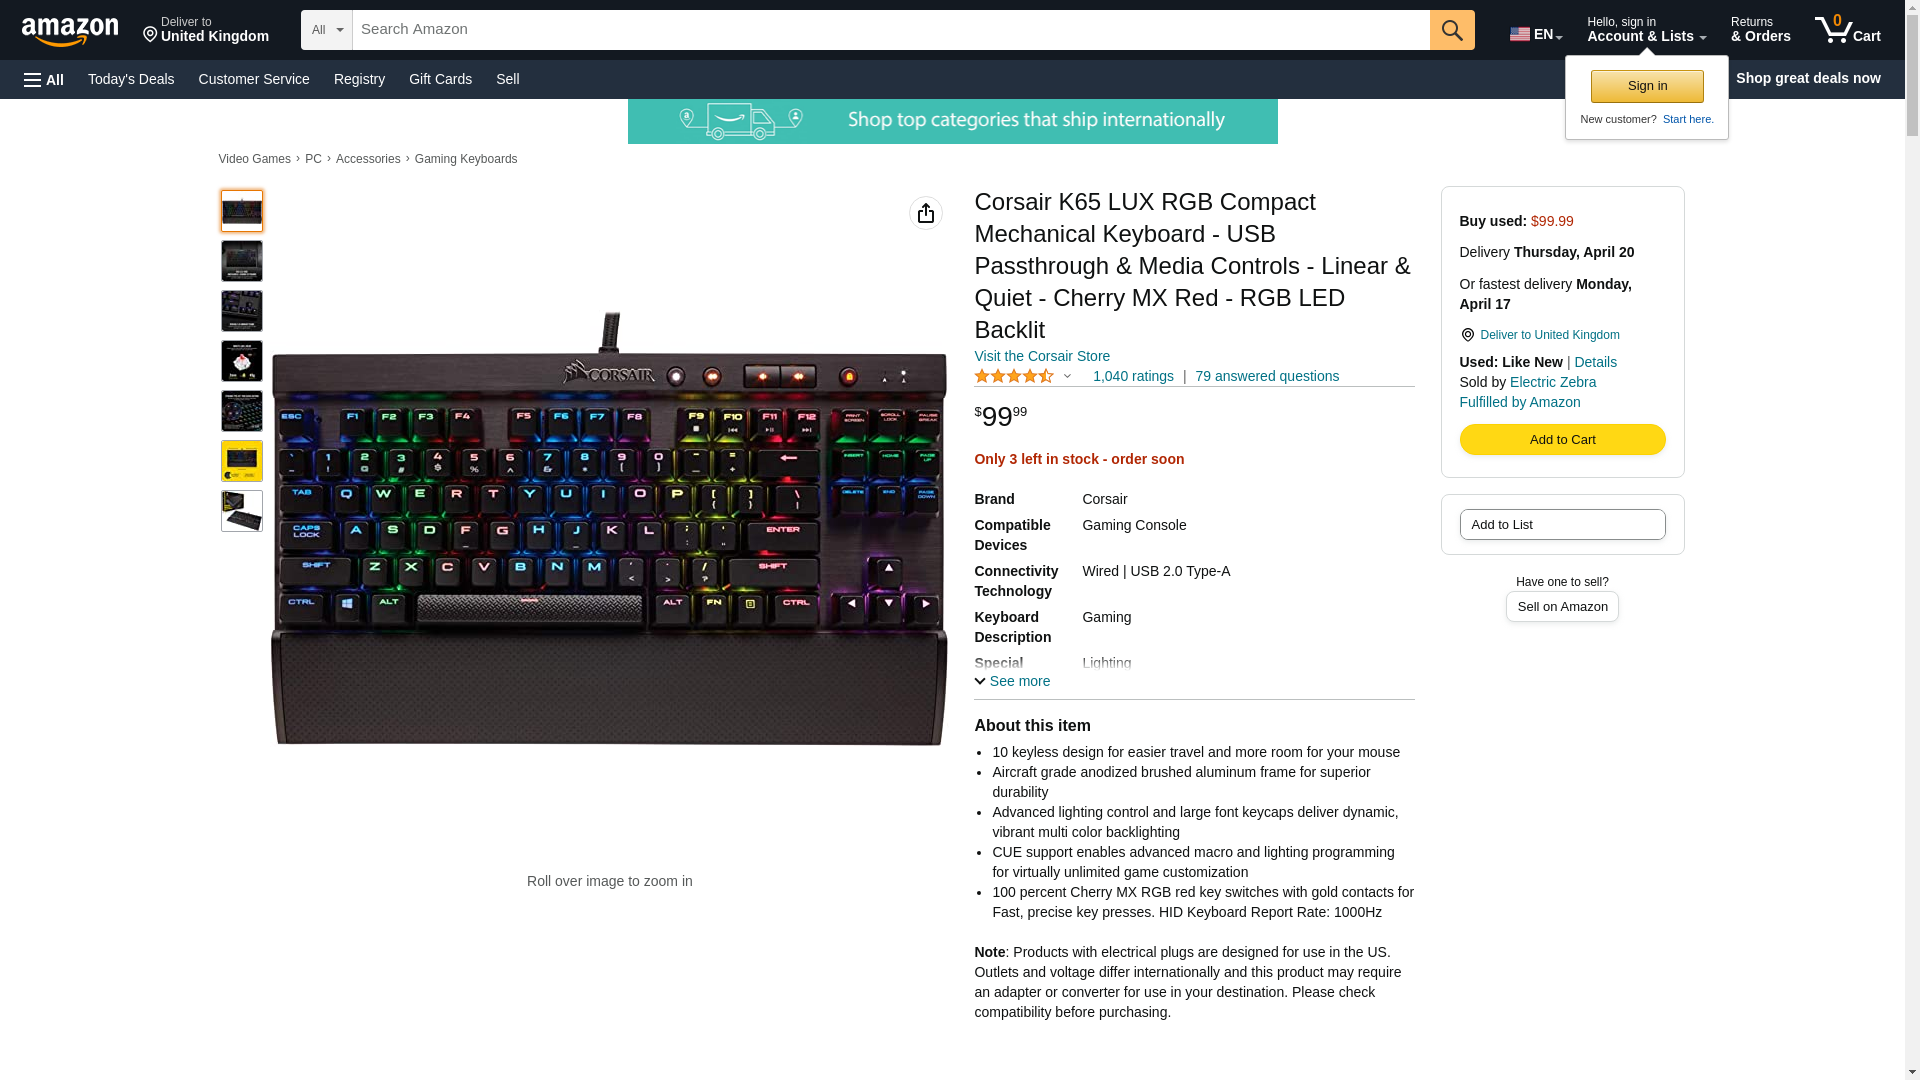Click the star rating icon
The width and height of the screenshot is (1920, 1080).
pos(1014,376)
